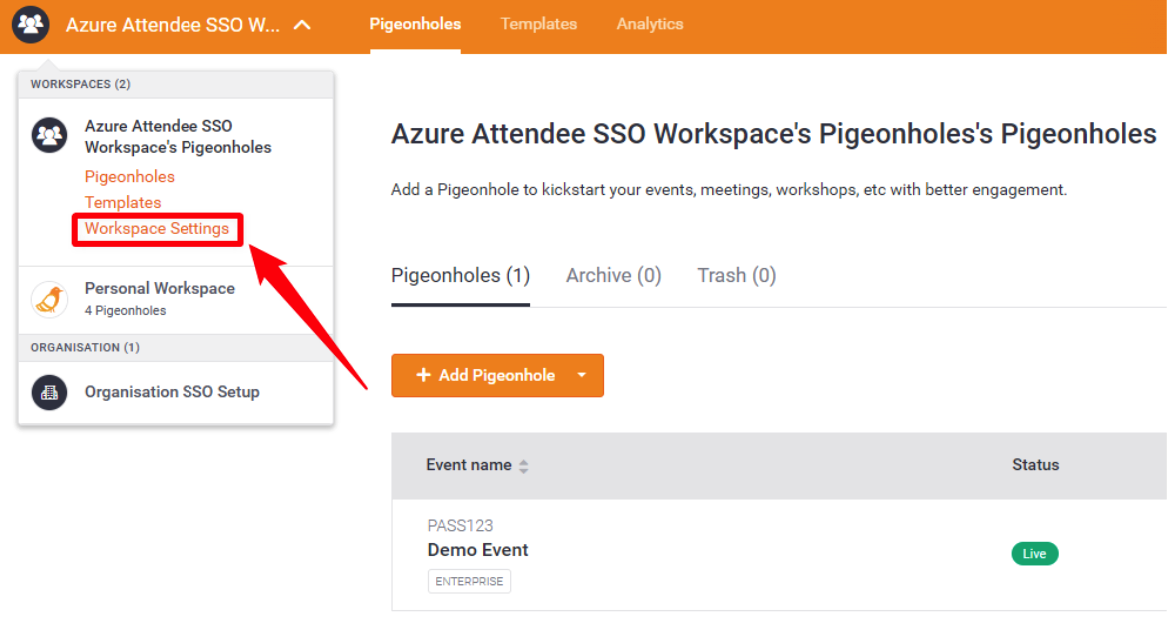Open the Demo Event pigeonhole
This screenshot has width=1167, height=635.
coord(478,550)
